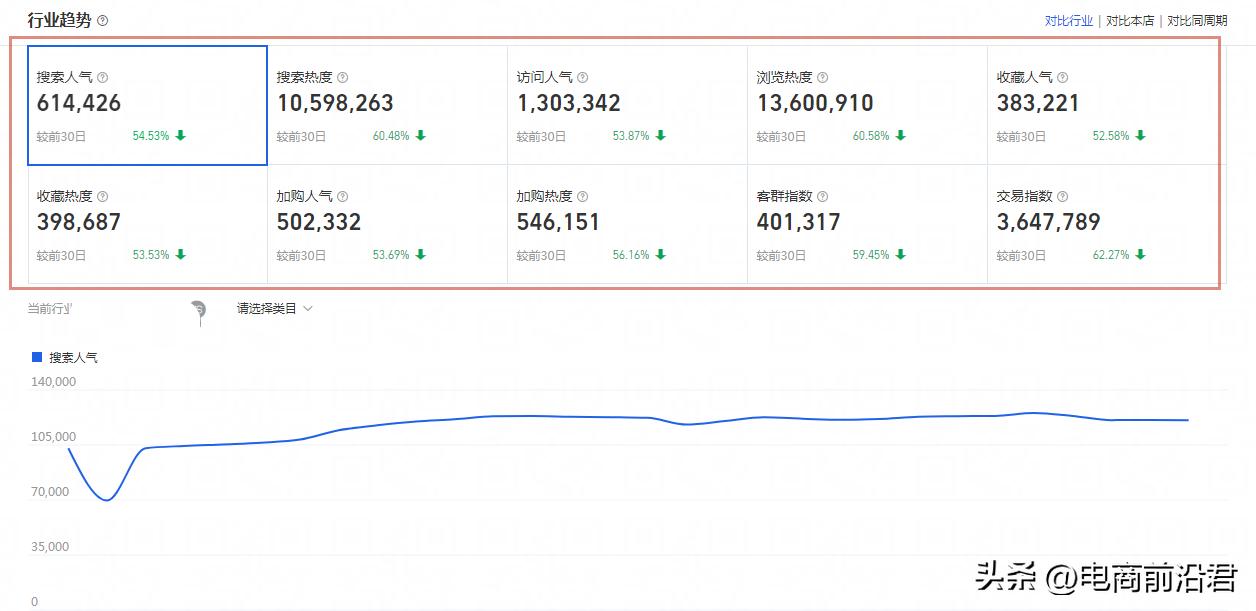This screenshot has width=1256, height=611.
Task: Select 对比本店 comparison option
Action: [1130, 21]
